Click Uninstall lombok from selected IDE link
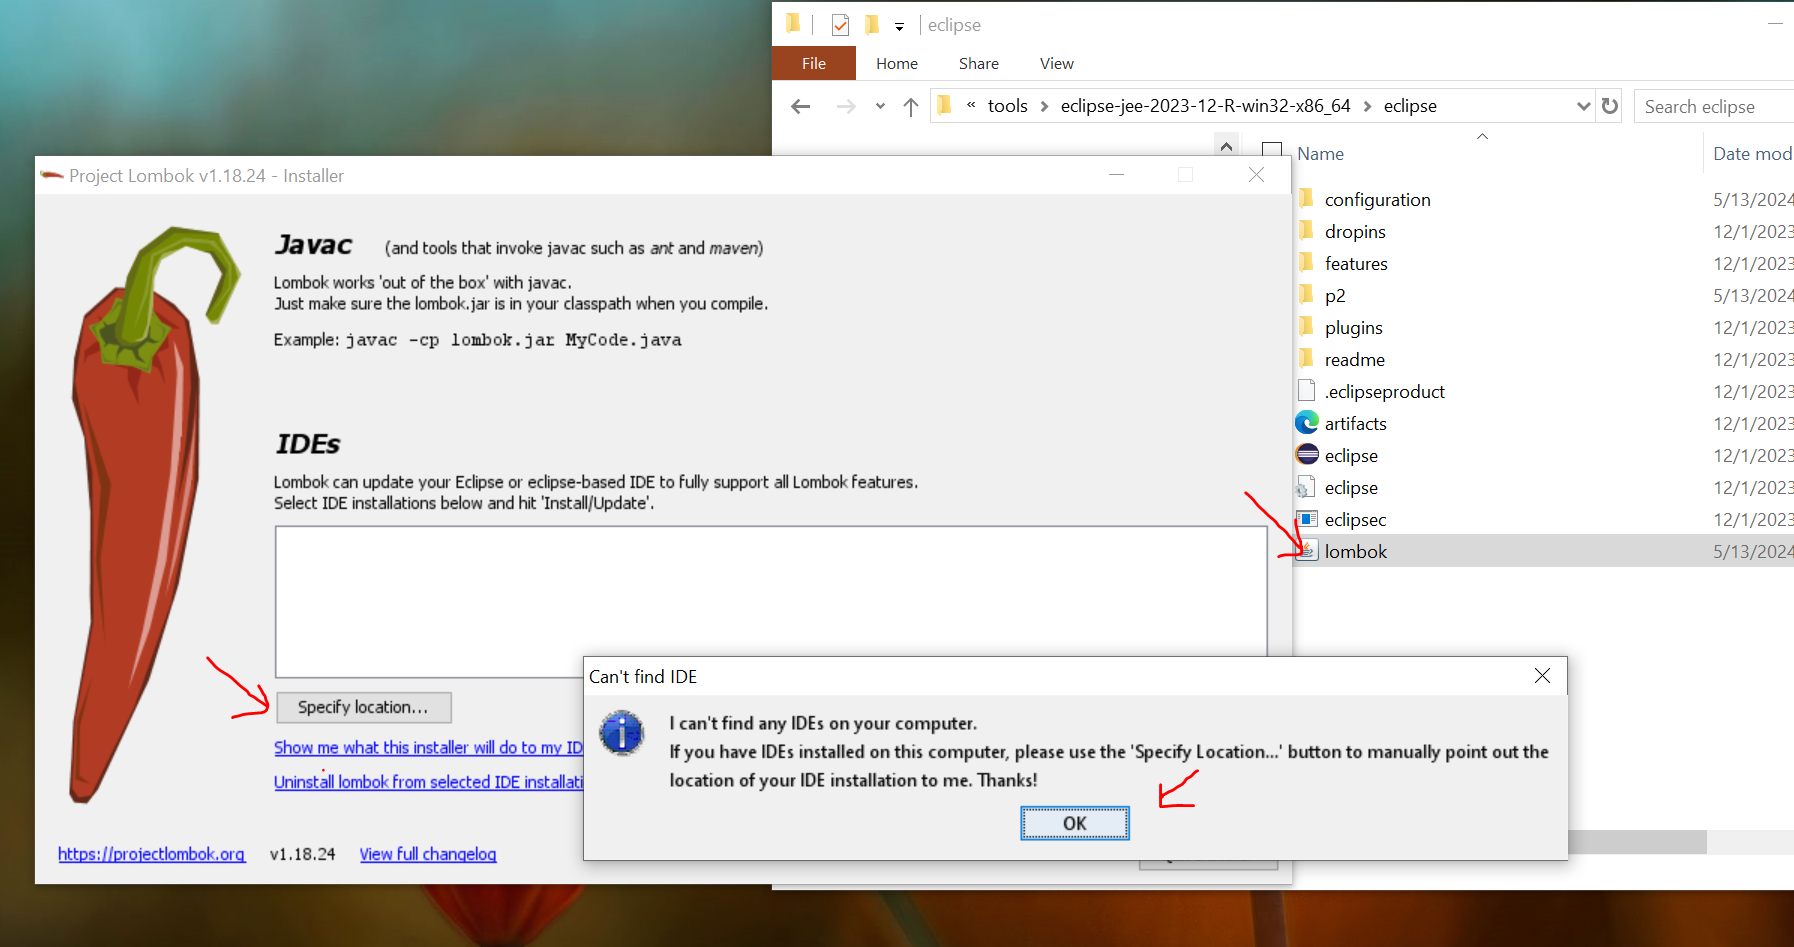The width and height of the screenshot is (1794, 947). (428, 782)
